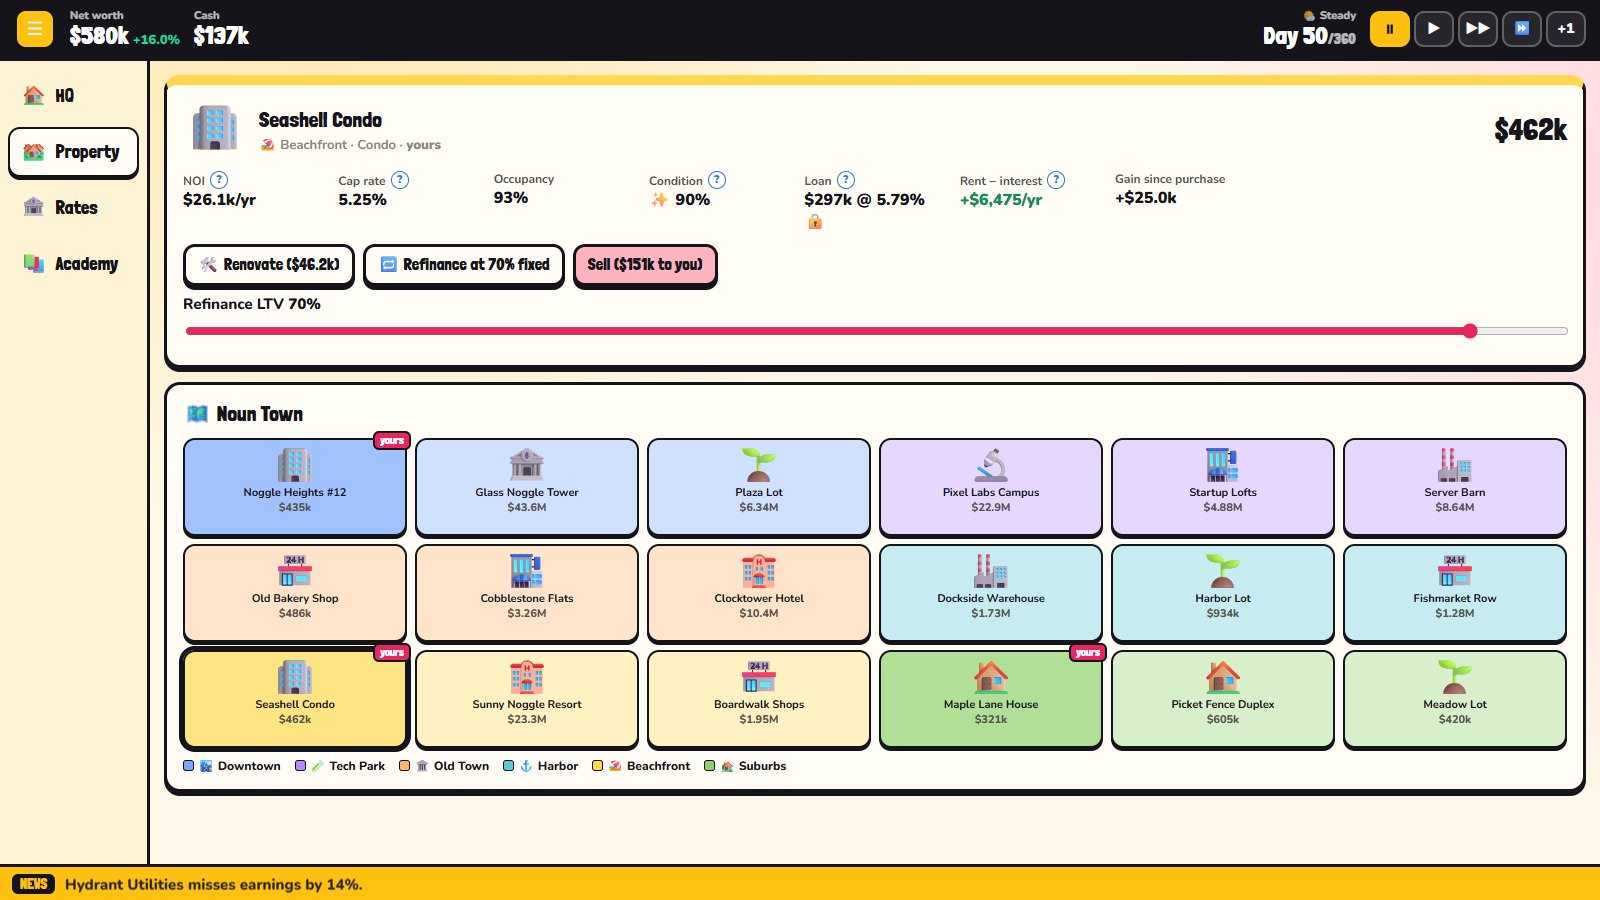Image resolution: width=1600 pixels, height=900 pixels.
Task: Click the fastest skip-ahead speed button
Action: 1521,29
